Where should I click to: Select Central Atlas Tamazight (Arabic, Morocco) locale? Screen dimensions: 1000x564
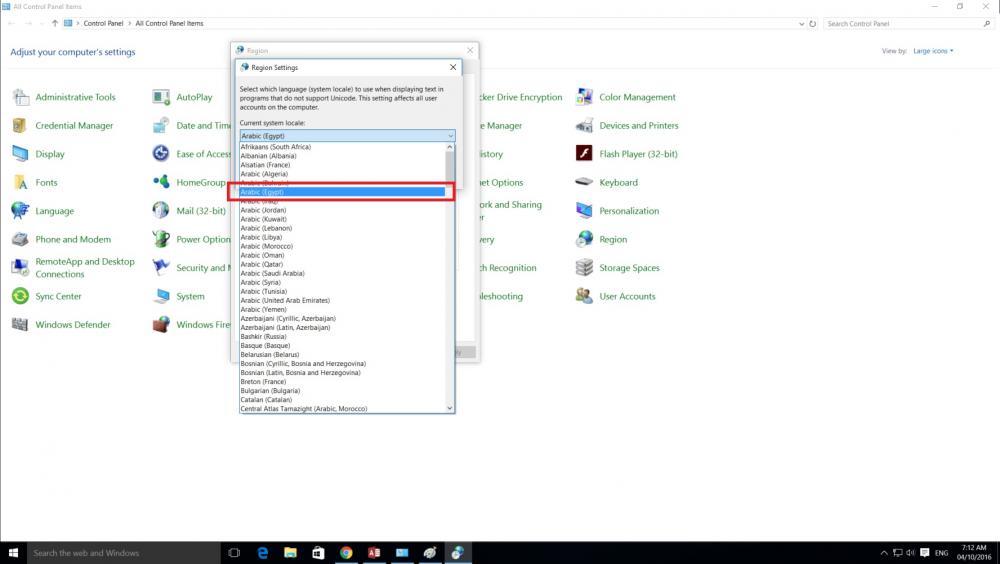pos(342,408)
